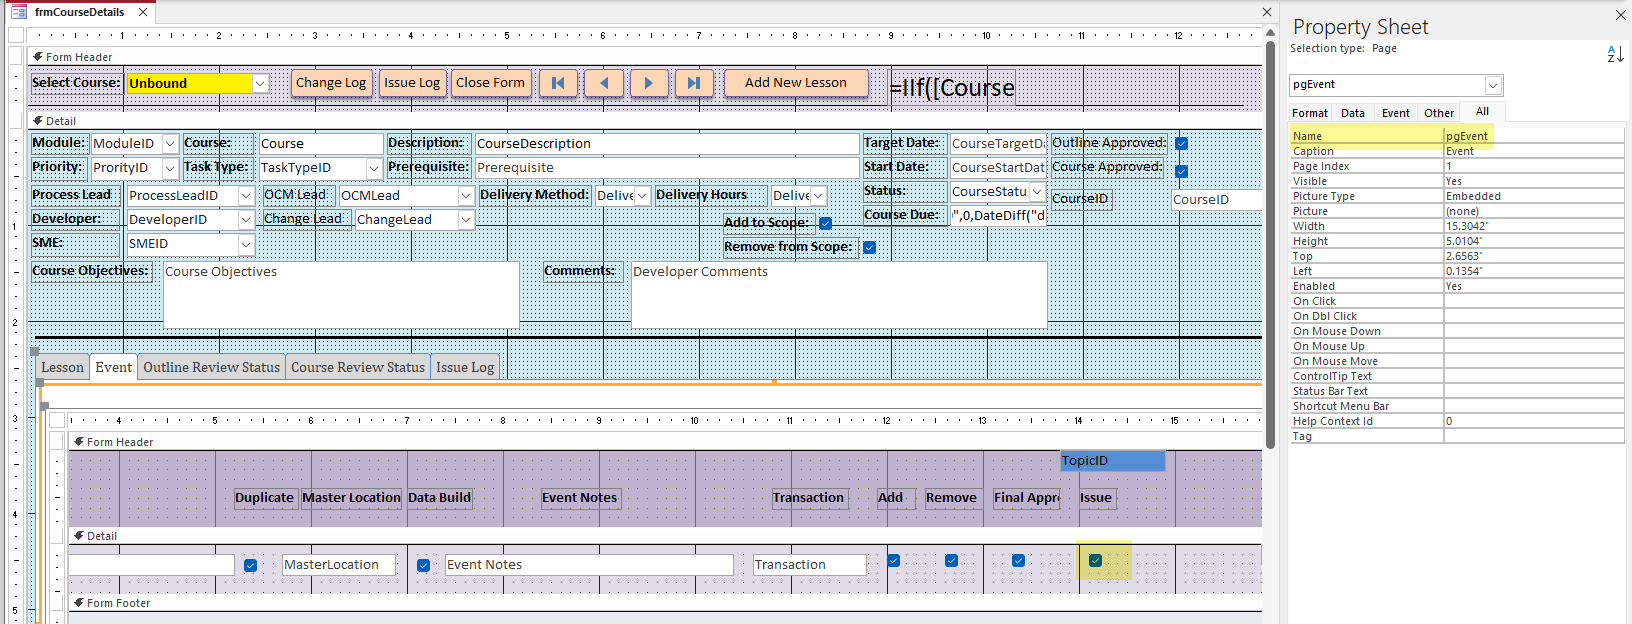
Task: Open the DeveloperID combo box arrow
Action: tap(246, 220)
